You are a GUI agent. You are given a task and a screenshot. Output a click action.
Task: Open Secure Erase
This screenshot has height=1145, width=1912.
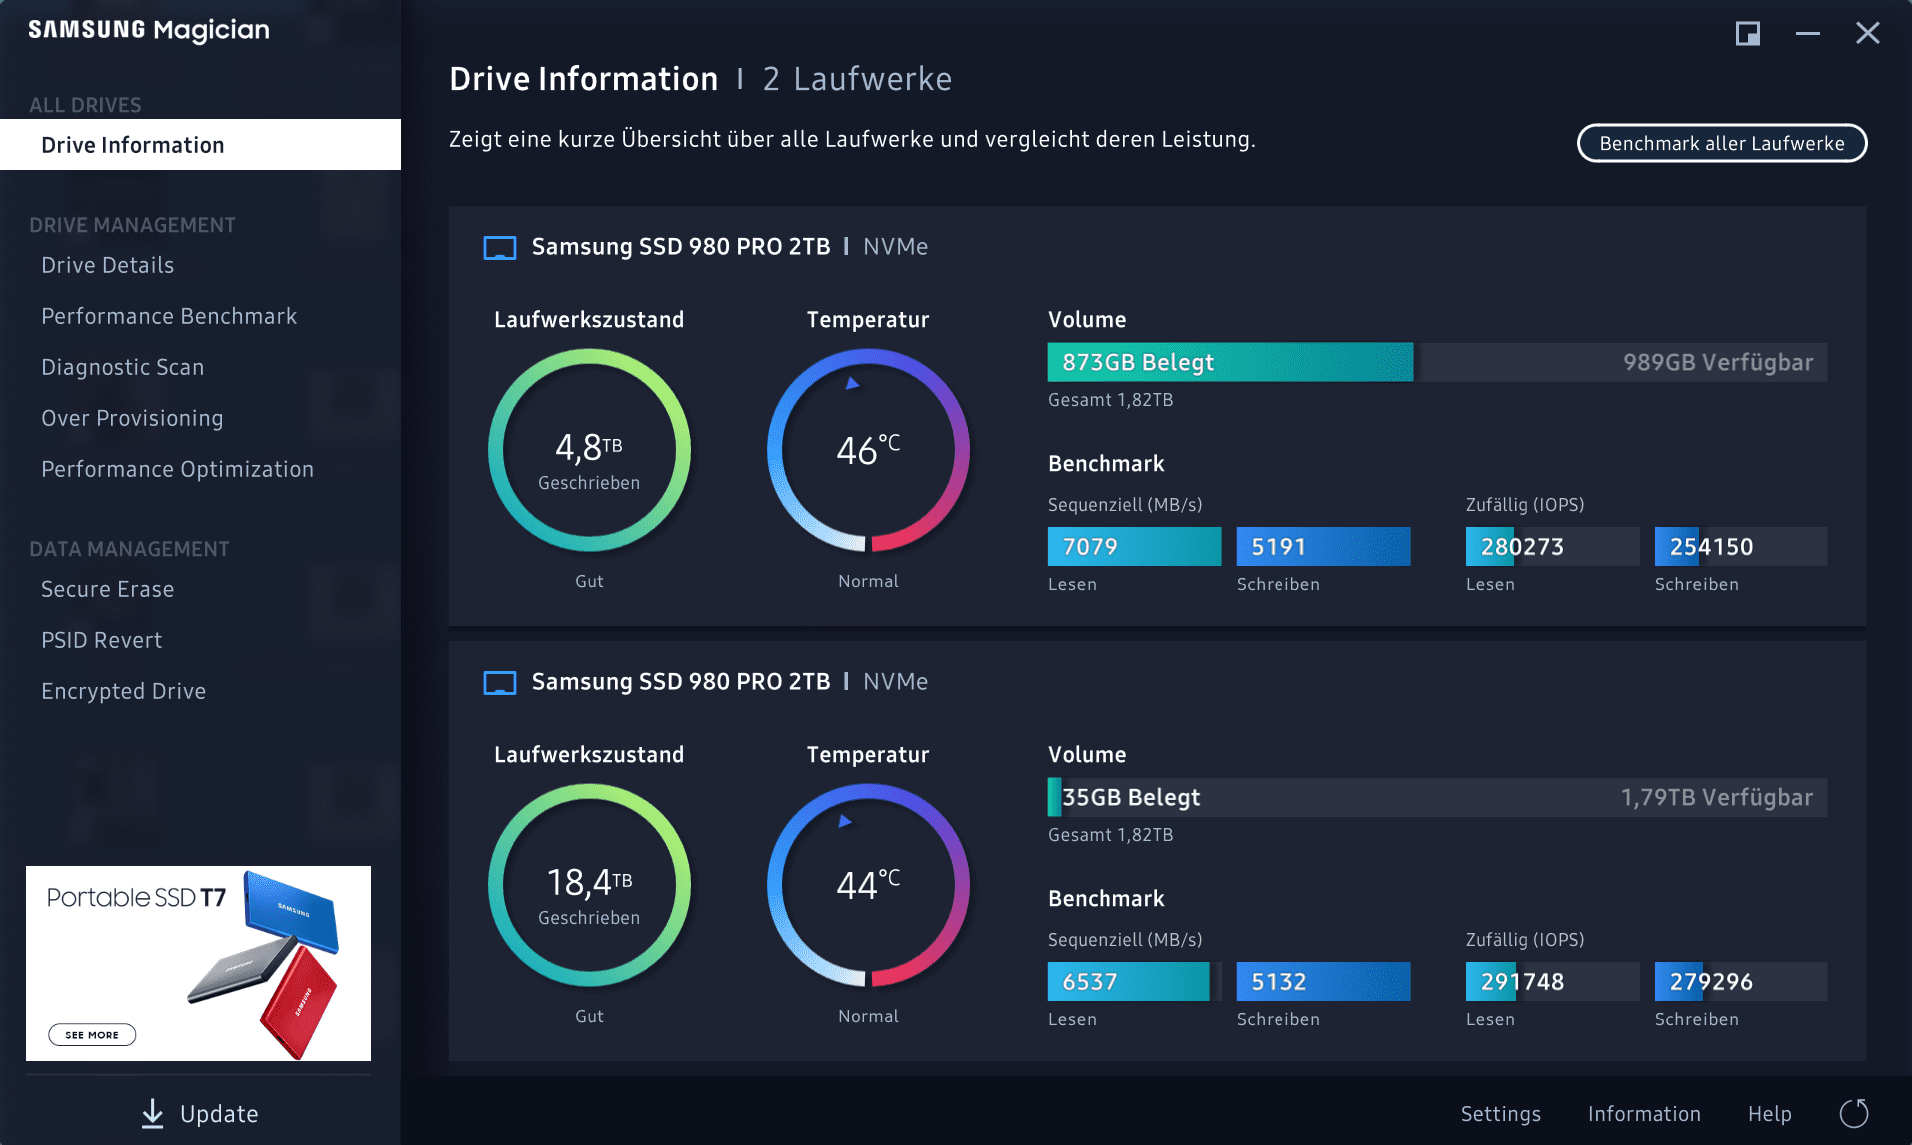click(x=108, y=589)
